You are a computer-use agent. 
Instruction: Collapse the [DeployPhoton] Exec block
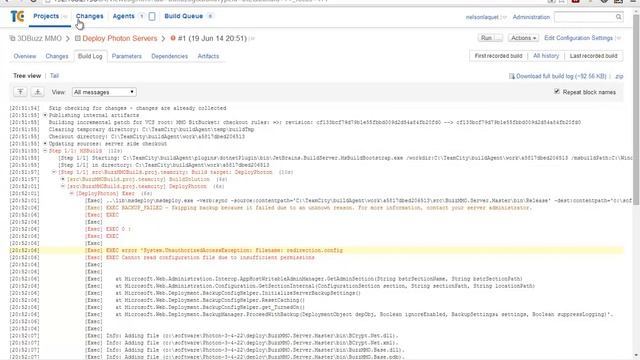click(x=71, y=193)
